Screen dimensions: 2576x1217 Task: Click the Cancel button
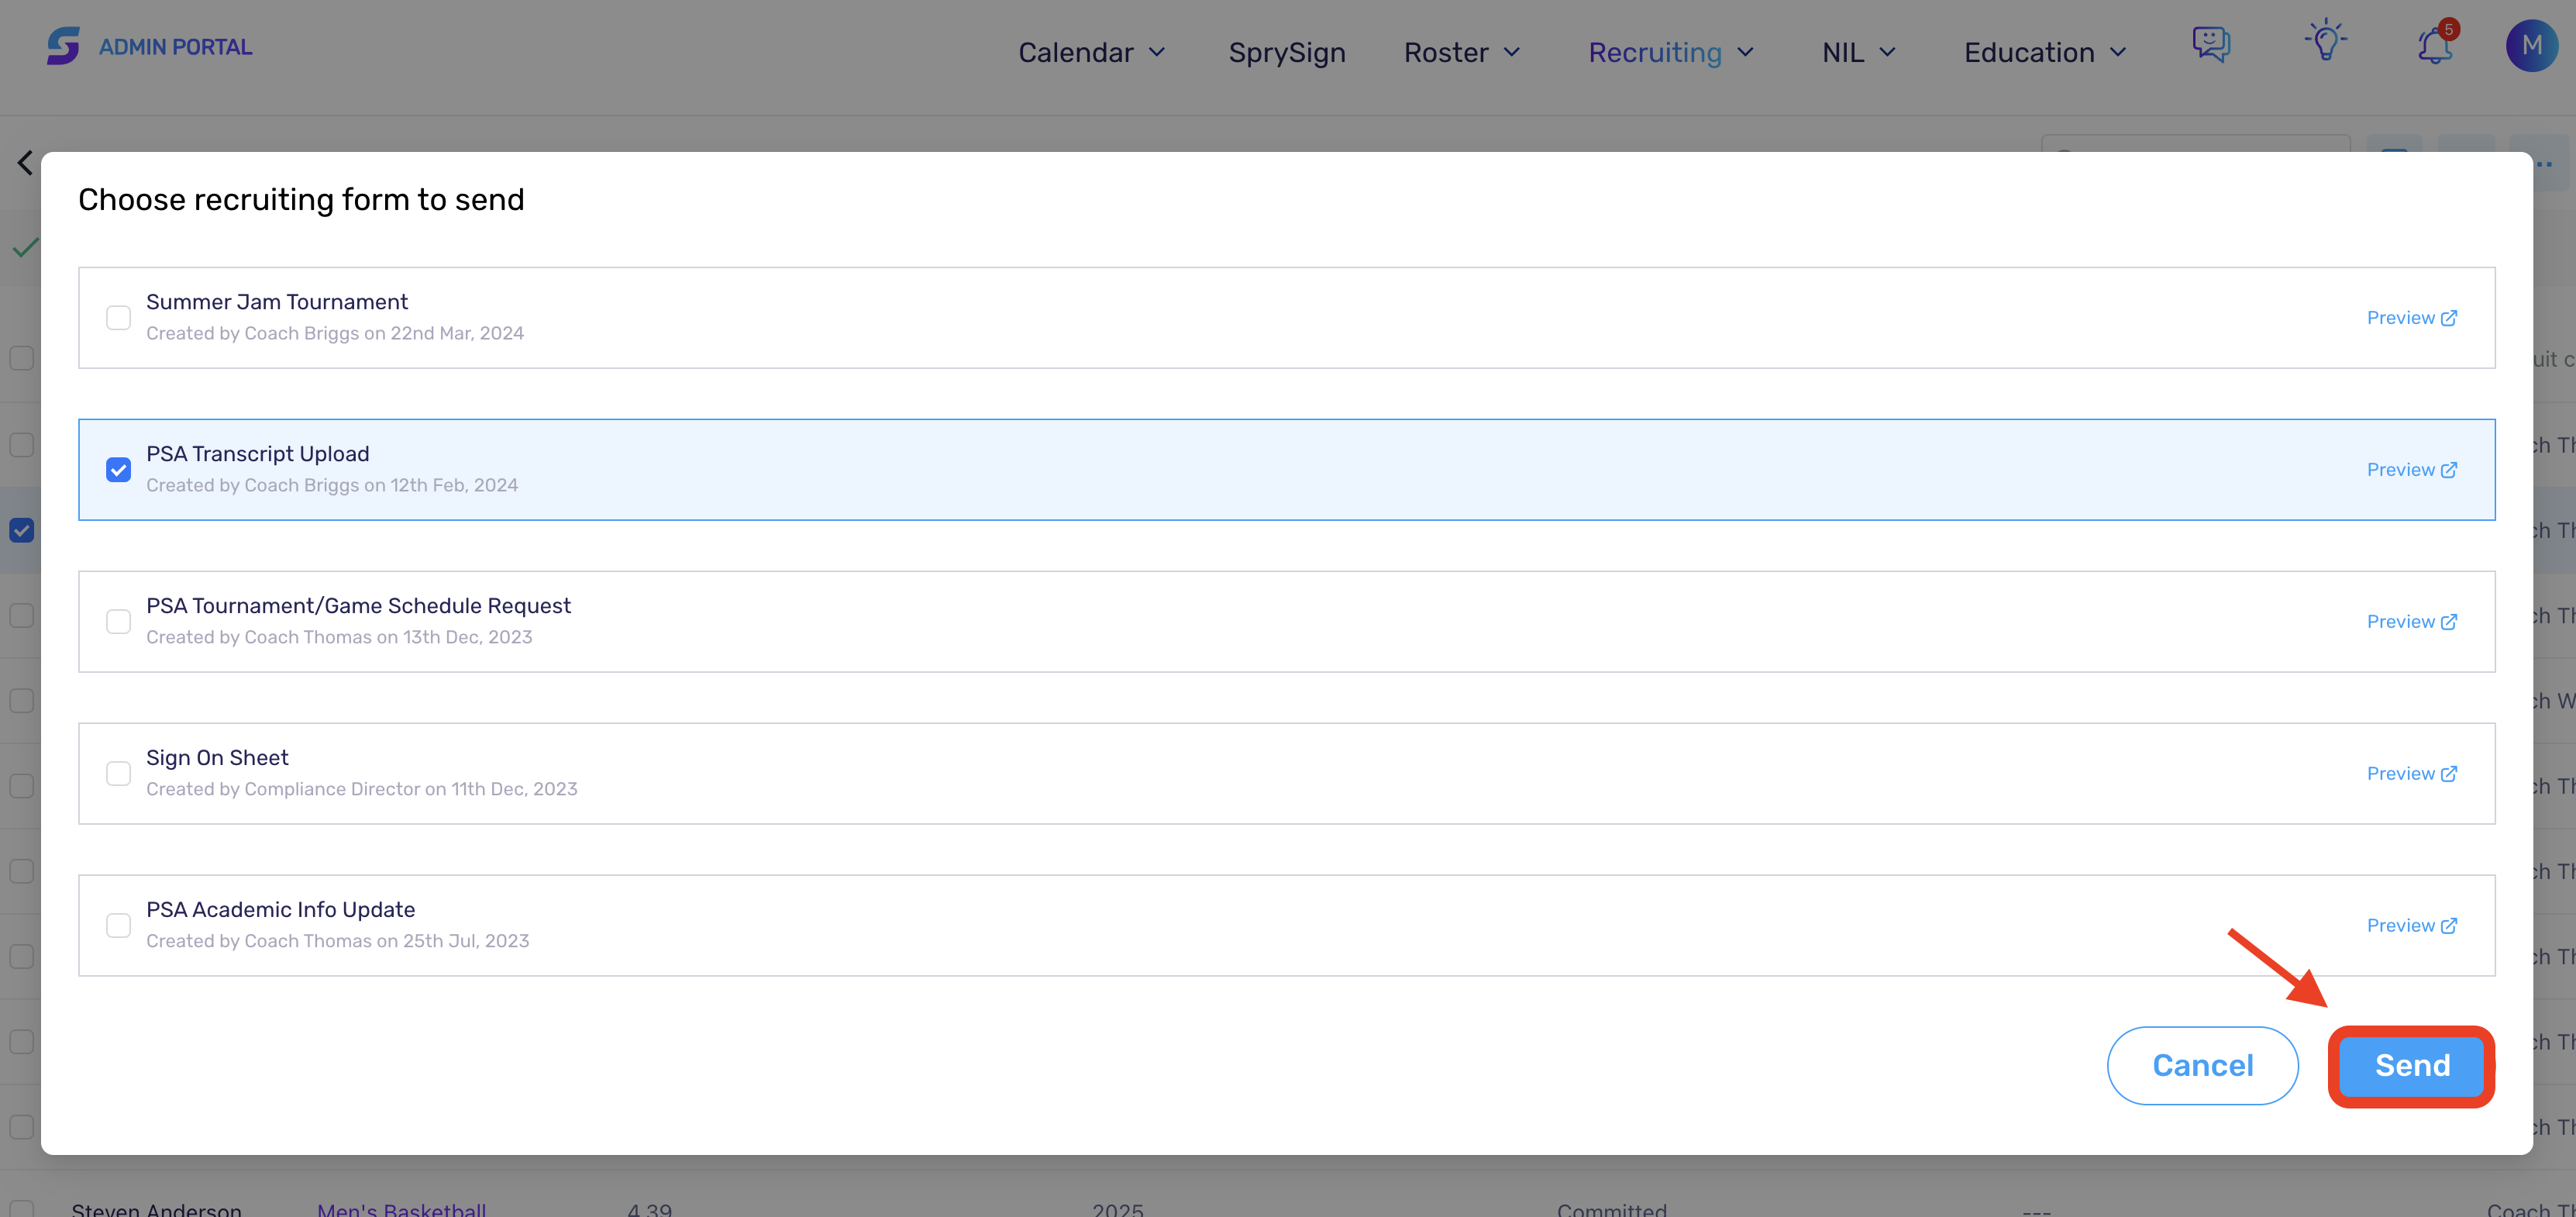point(2203,1066)
